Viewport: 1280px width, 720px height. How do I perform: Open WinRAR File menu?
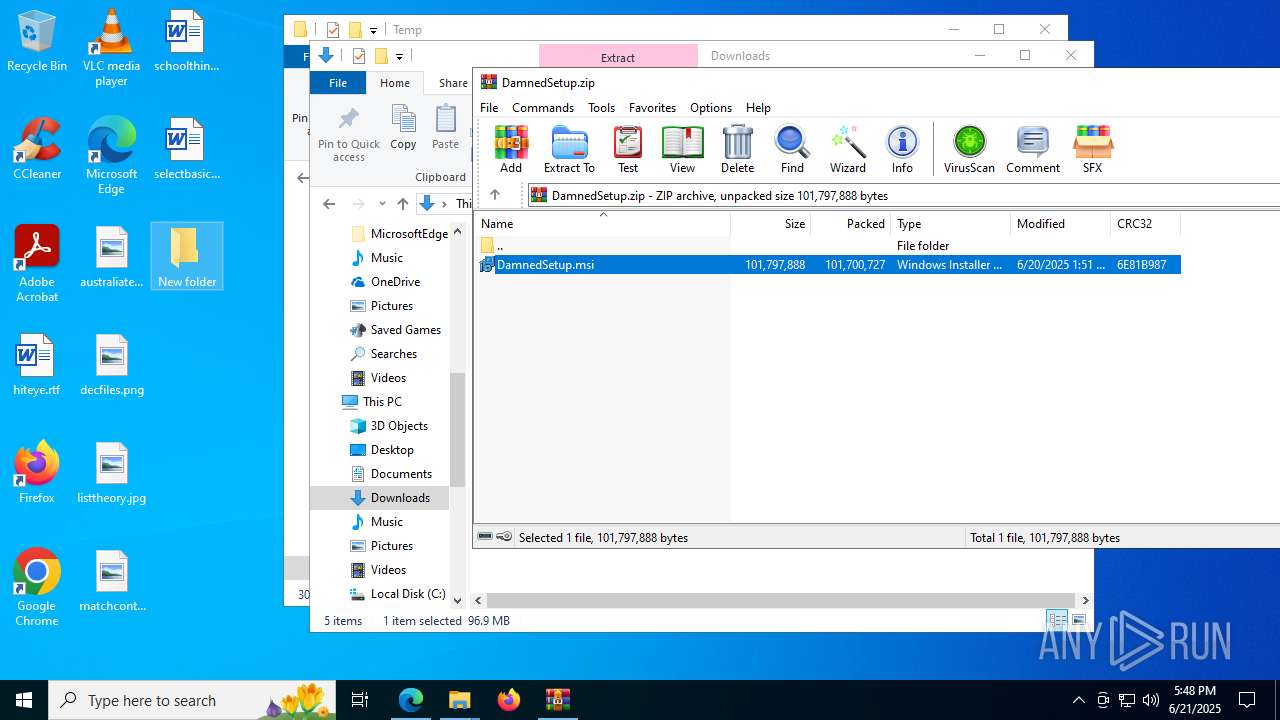point(489,108)
